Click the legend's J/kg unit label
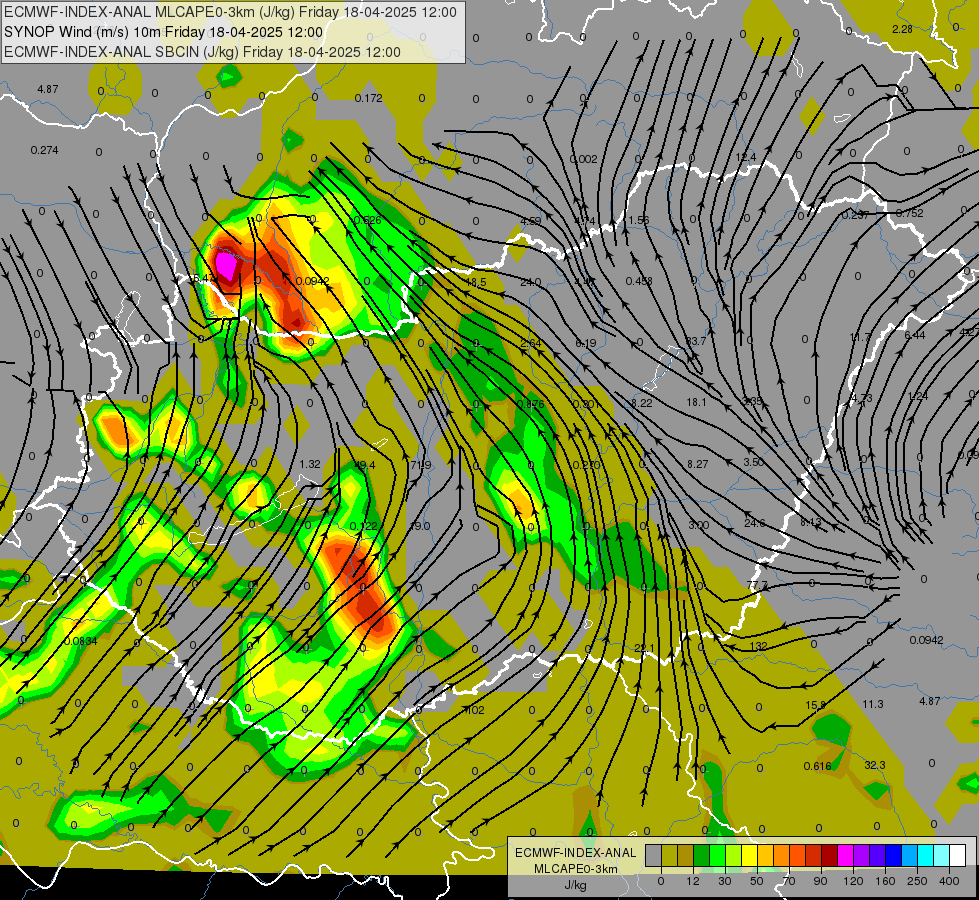The width and height of the screenshot is (979, 900). (x=575, y=885)
